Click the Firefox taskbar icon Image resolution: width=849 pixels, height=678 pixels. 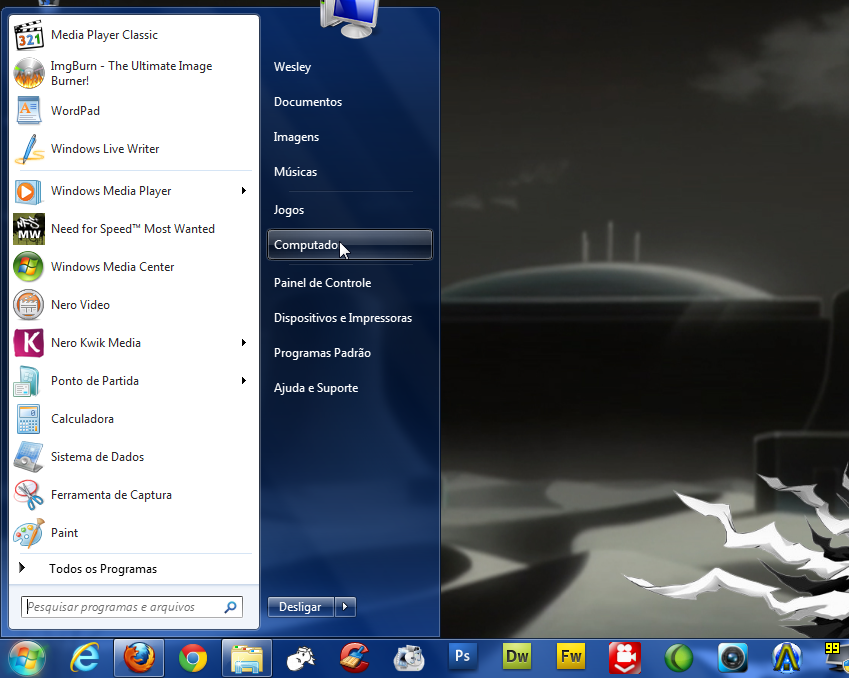138,658
